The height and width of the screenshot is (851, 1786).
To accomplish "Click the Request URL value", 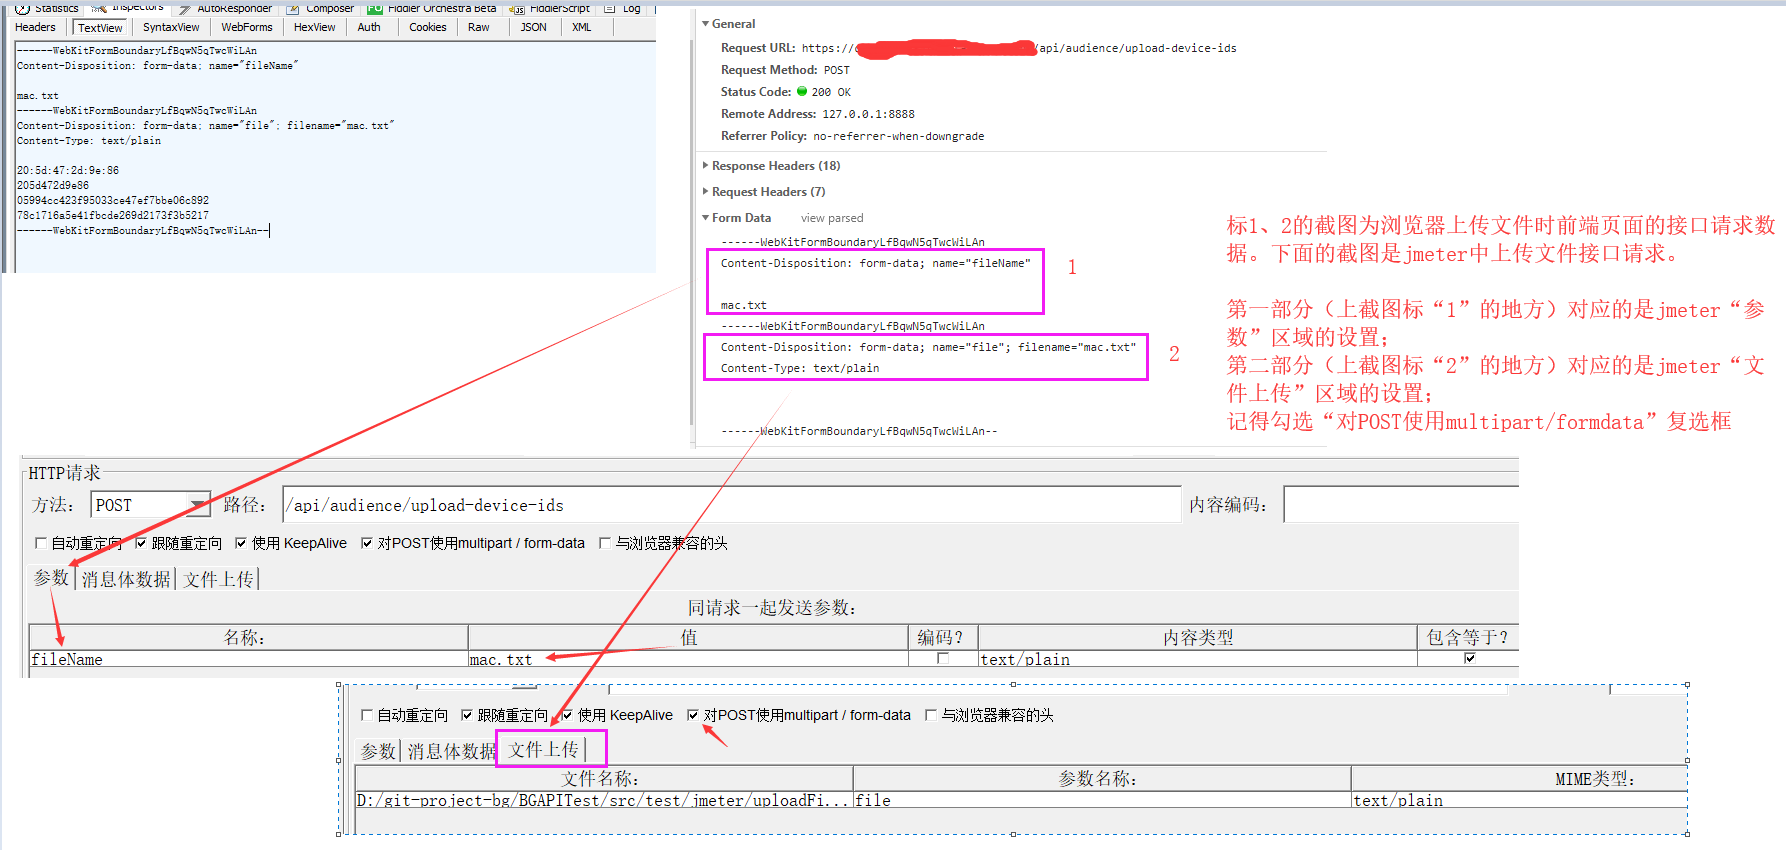I will [1019, 48].
